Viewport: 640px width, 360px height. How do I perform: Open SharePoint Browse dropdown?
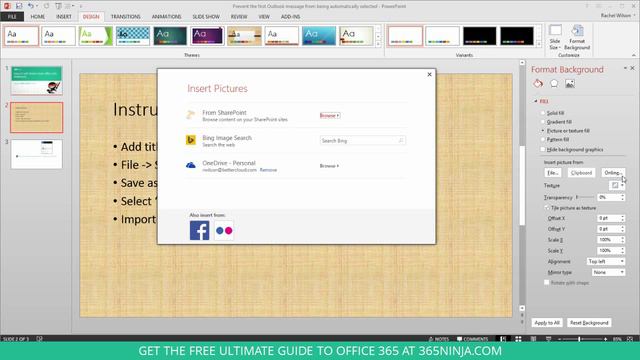330,116
